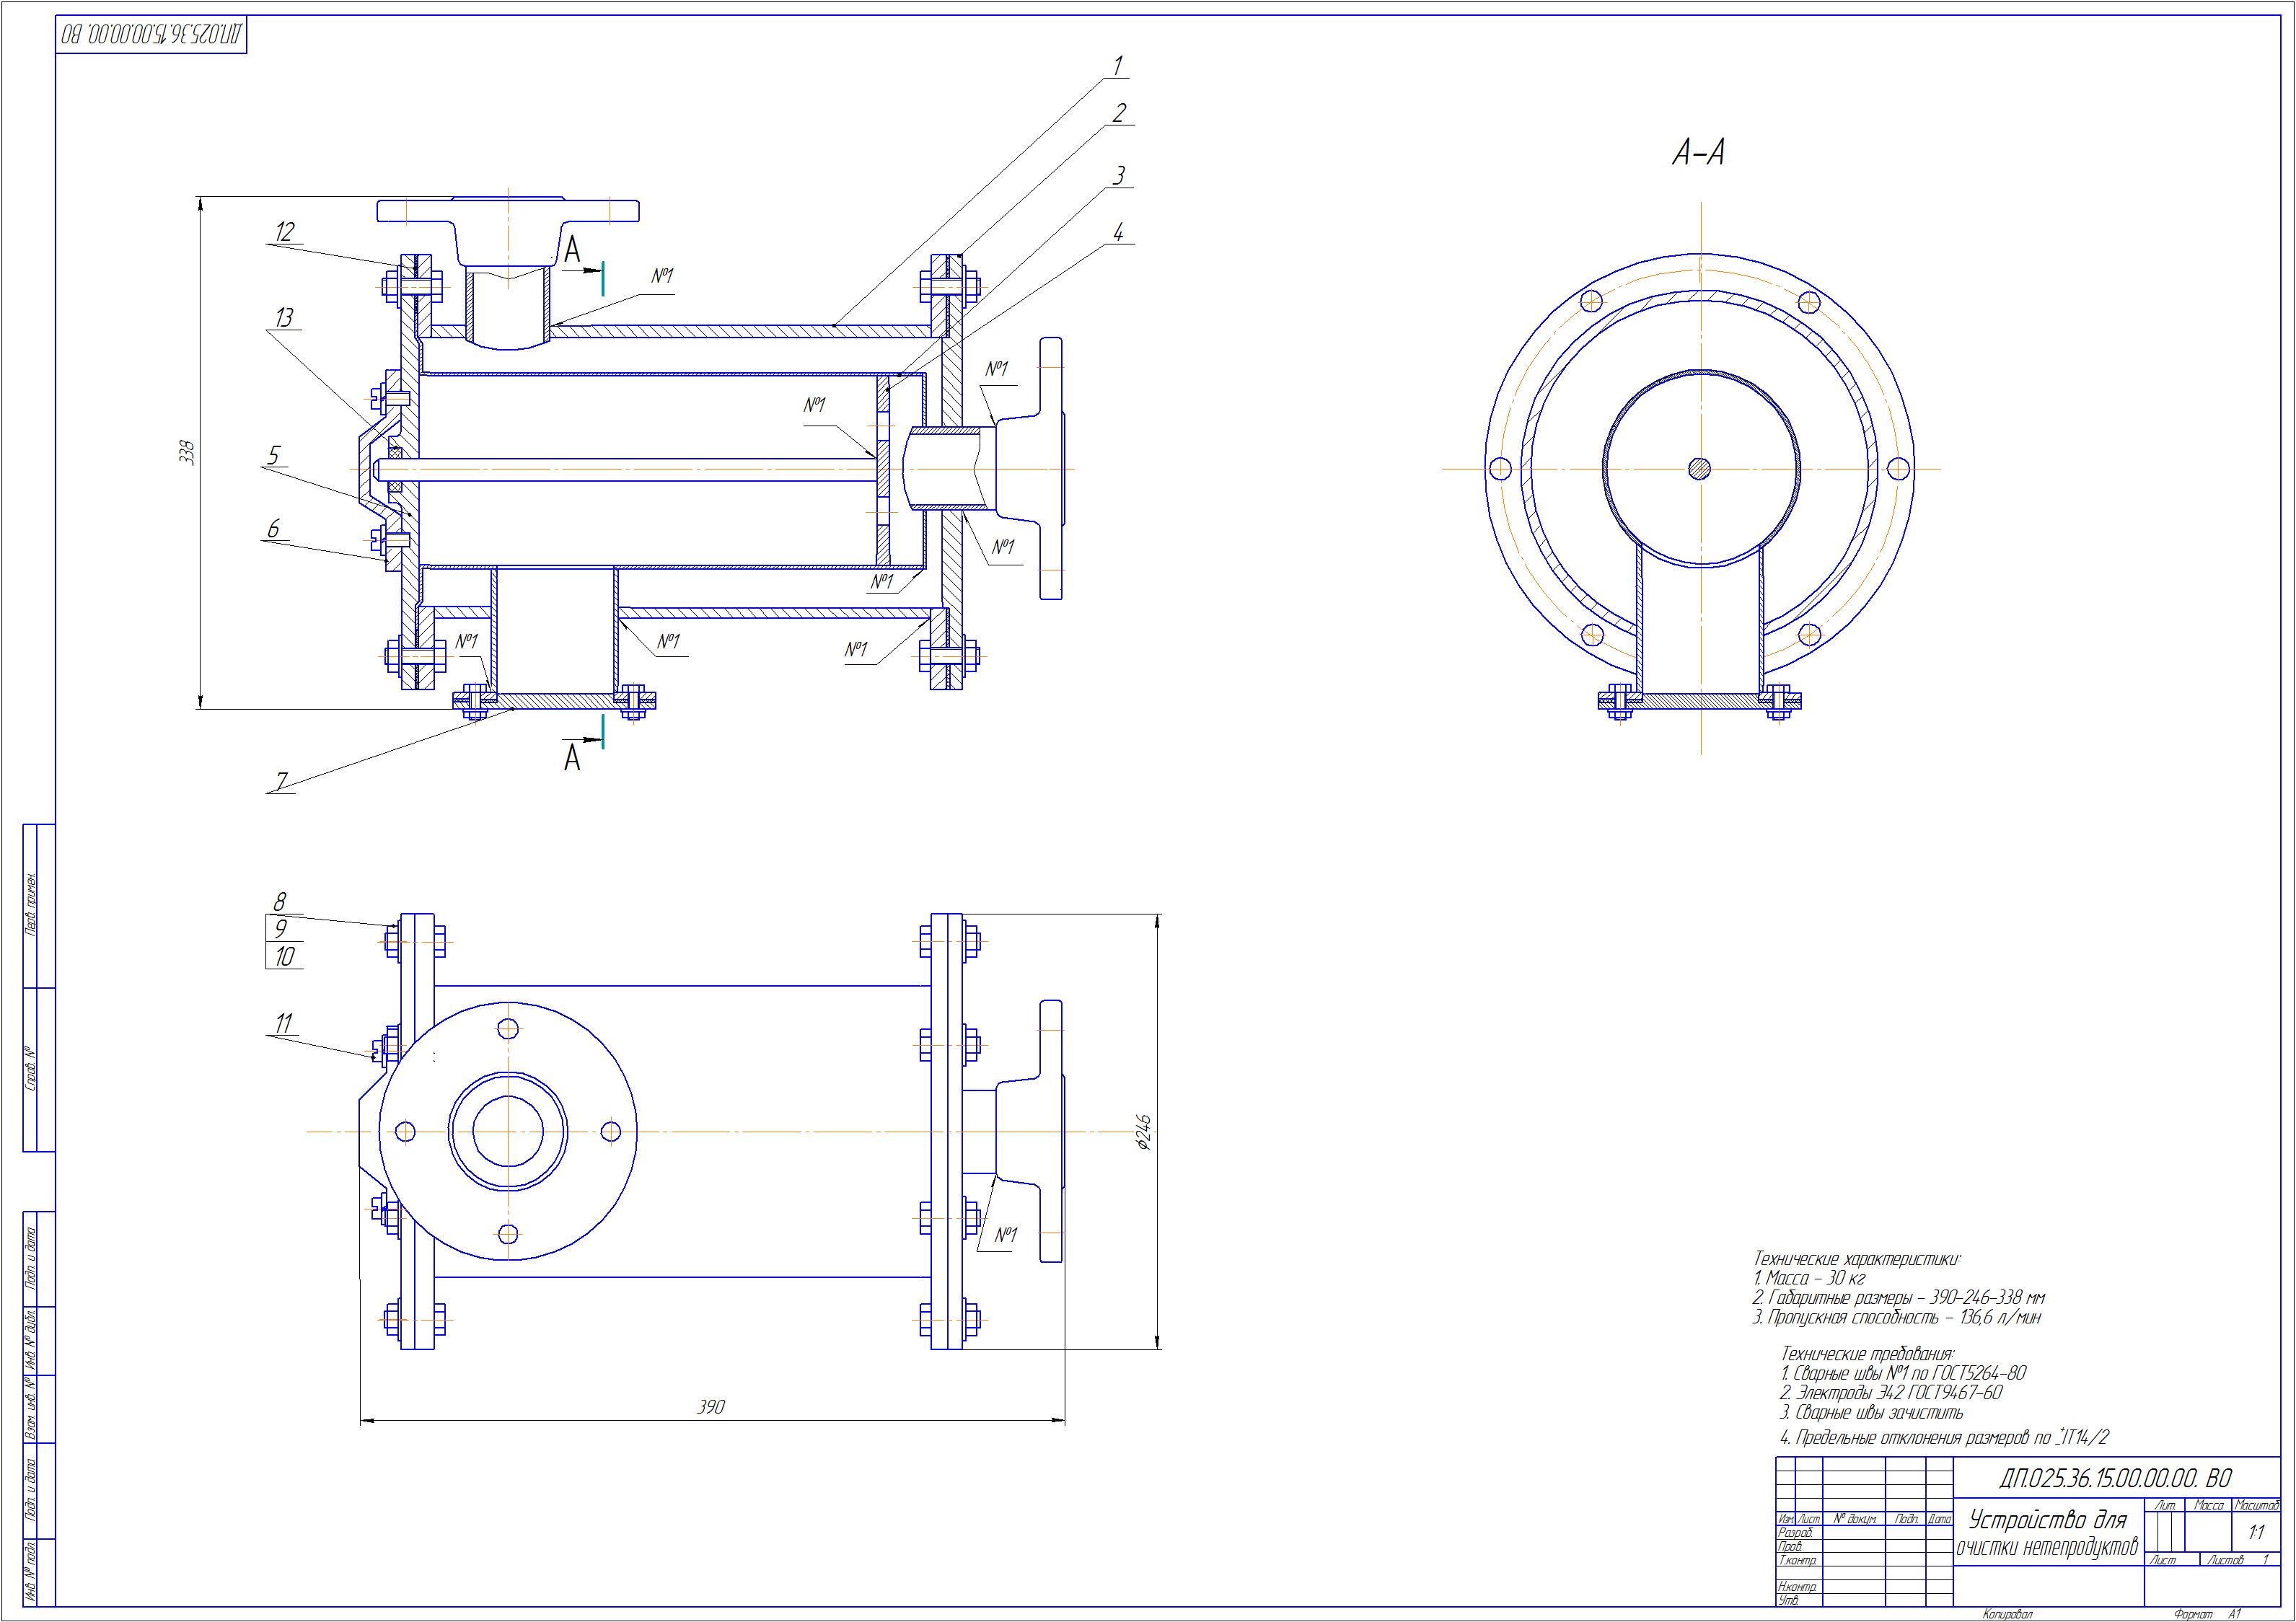Image resolution: width=2296 pixels, height=1622 pixels.
Task: Select the vertical "Справ. №" side label
Action: point(30,1068)
